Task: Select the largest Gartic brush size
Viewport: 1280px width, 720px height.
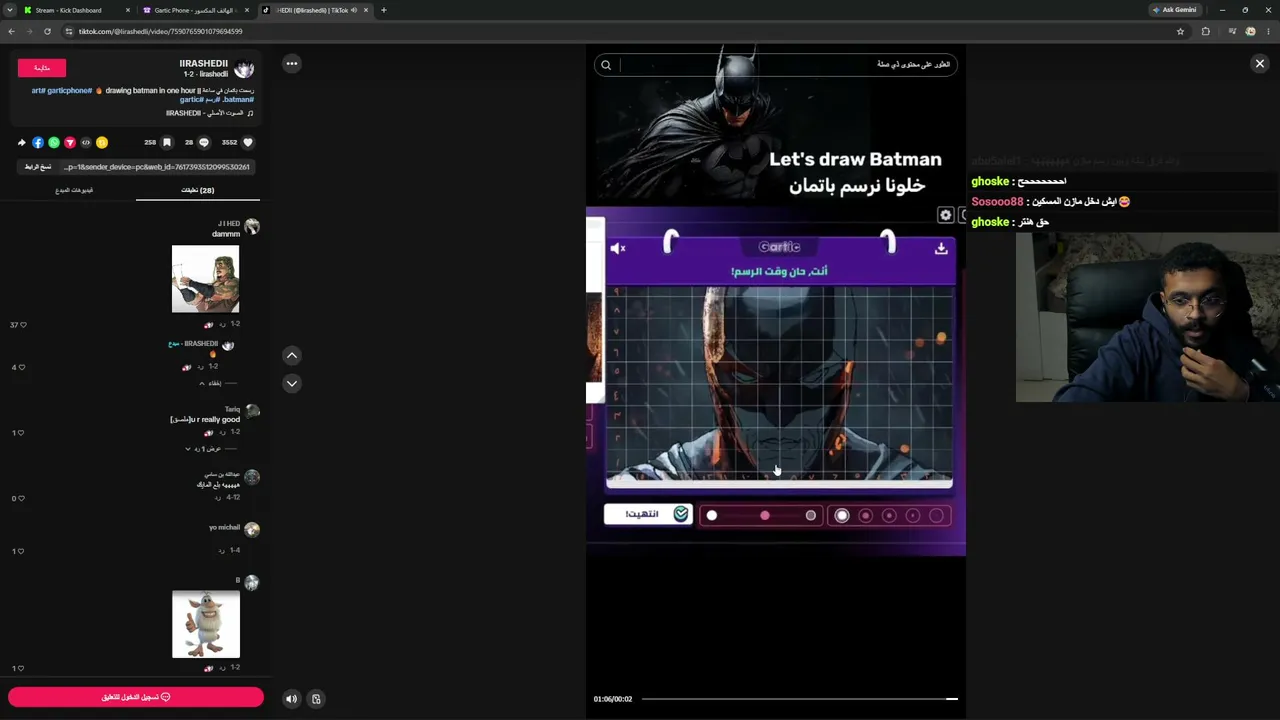Action: tap(842, 515)
